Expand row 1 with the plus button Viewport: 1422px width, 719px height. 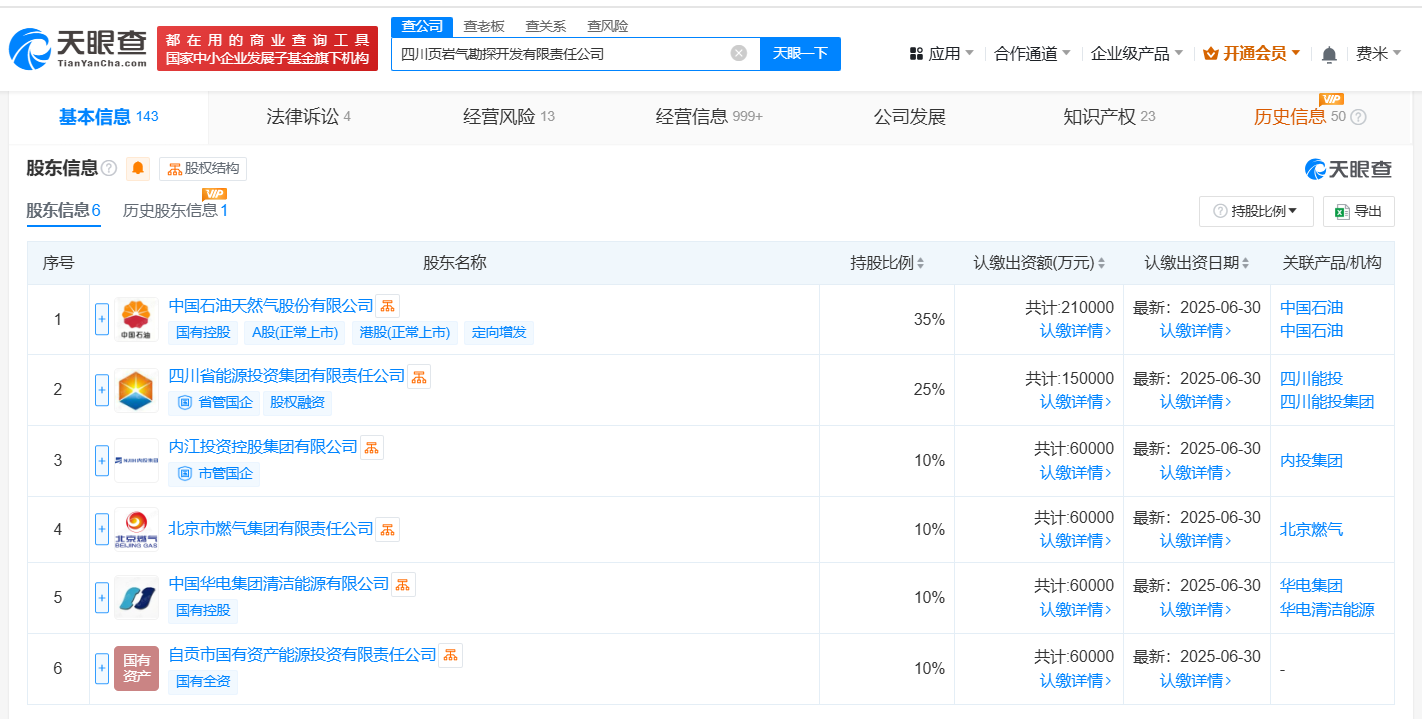point(101,319)
